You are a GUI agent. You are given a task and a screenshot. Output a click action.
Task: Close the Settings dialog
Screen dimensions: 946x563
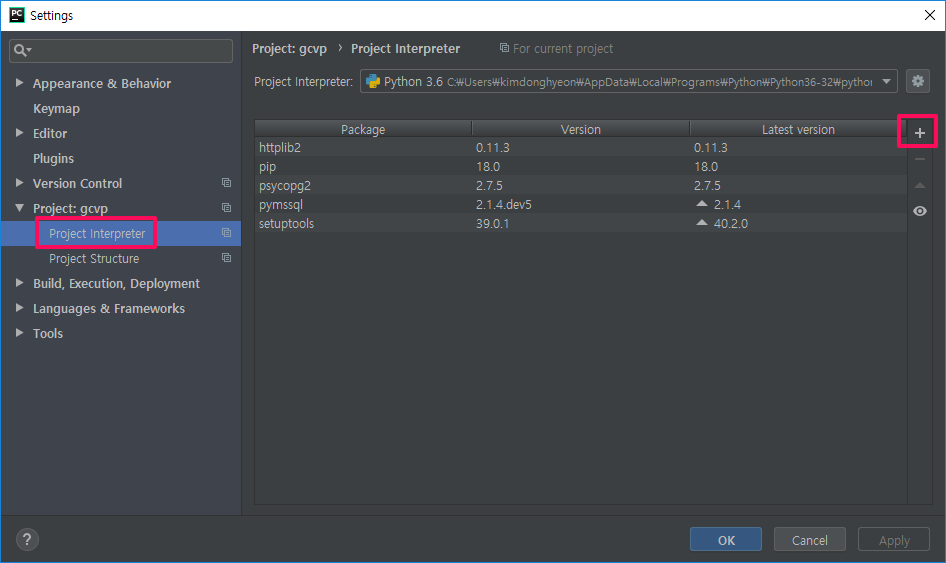tap(930, 15)
